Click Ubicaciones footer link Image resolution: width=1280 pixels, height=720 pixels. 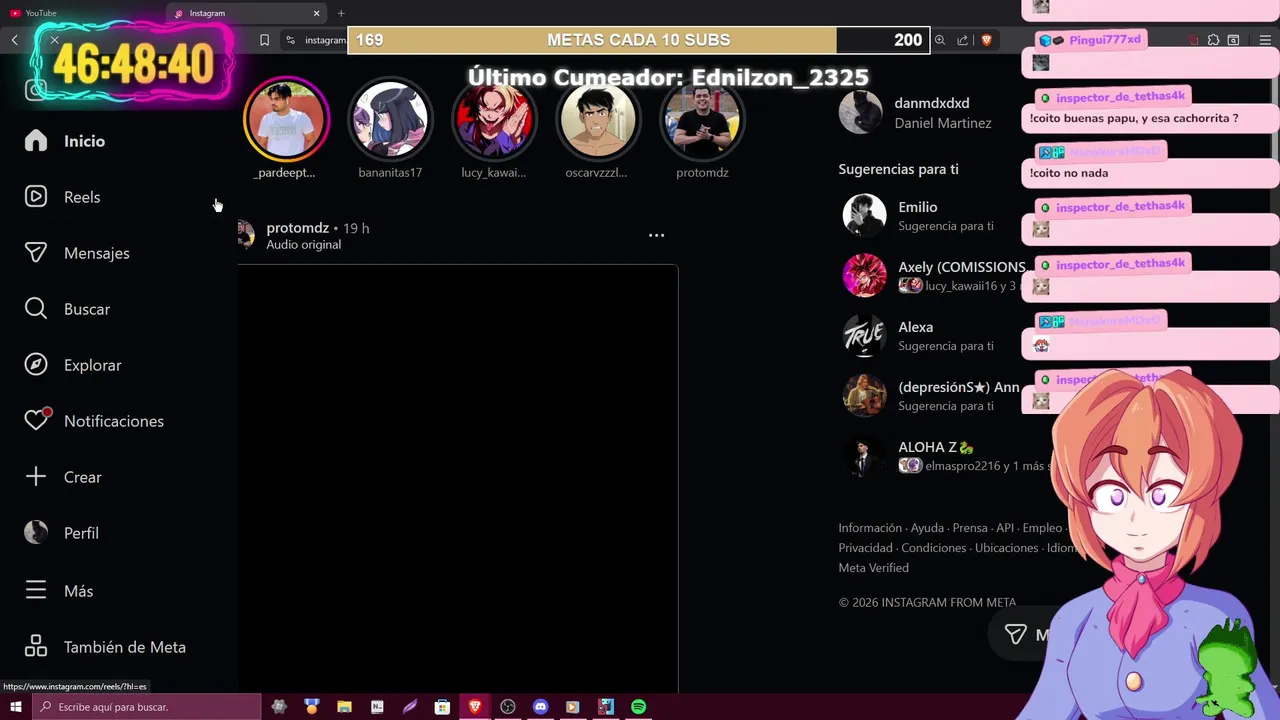click(1007, 548)
